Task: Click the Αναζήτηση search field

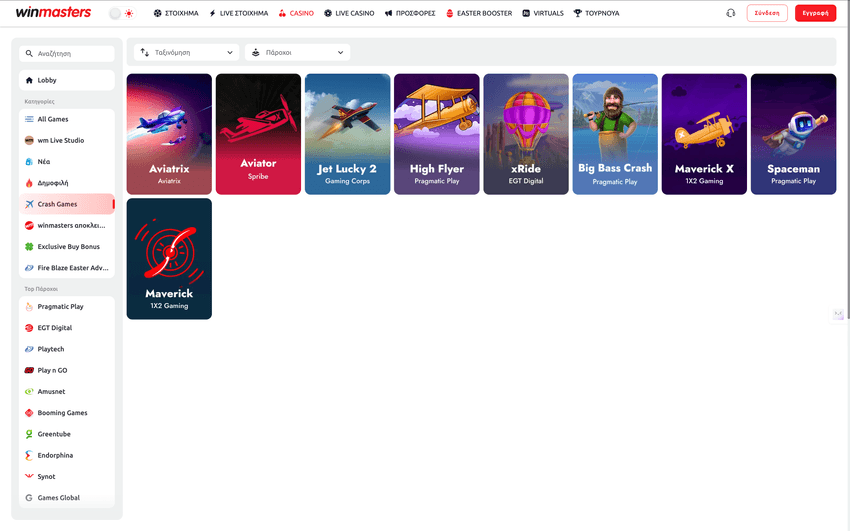Action: tap(67, 54)
